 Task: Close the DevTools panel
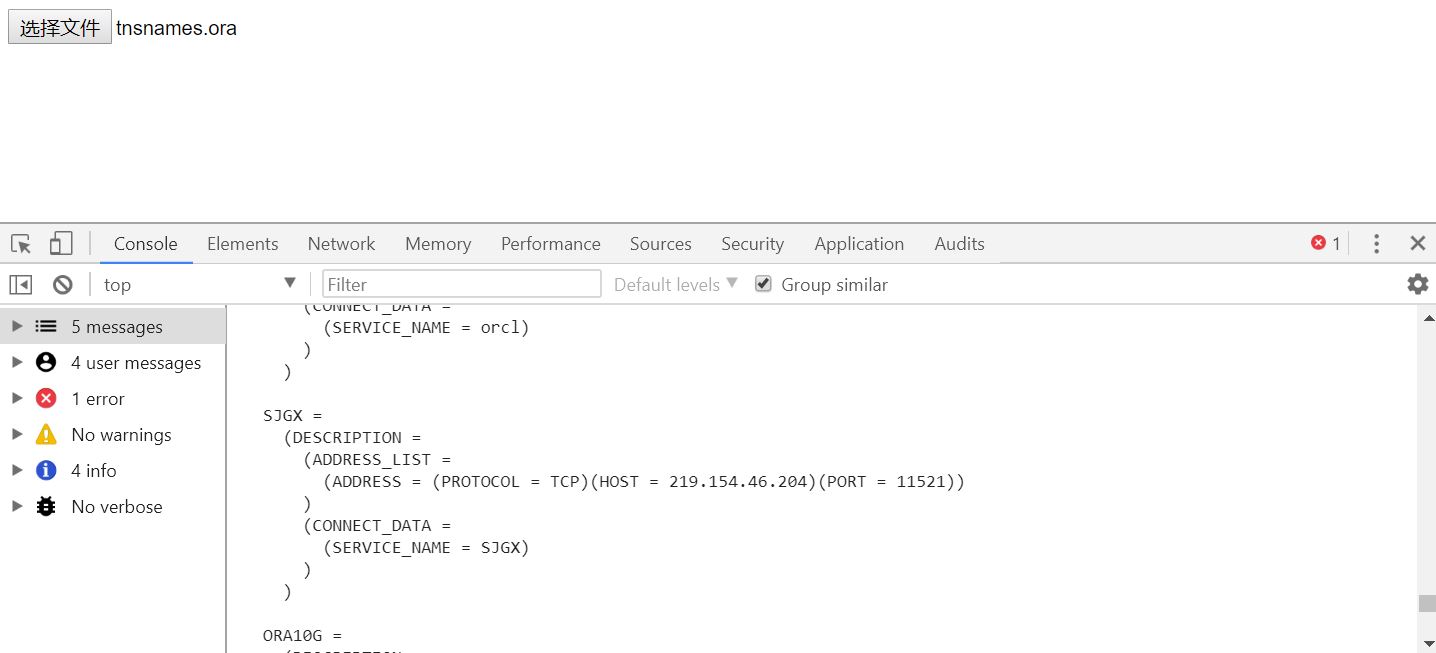(1417, 243)
